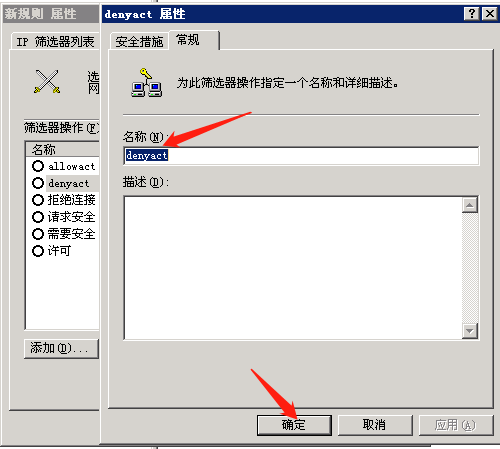Click description box scroll up arrow
The width and height of the screenshot is (500, 449).
point(470,205)
